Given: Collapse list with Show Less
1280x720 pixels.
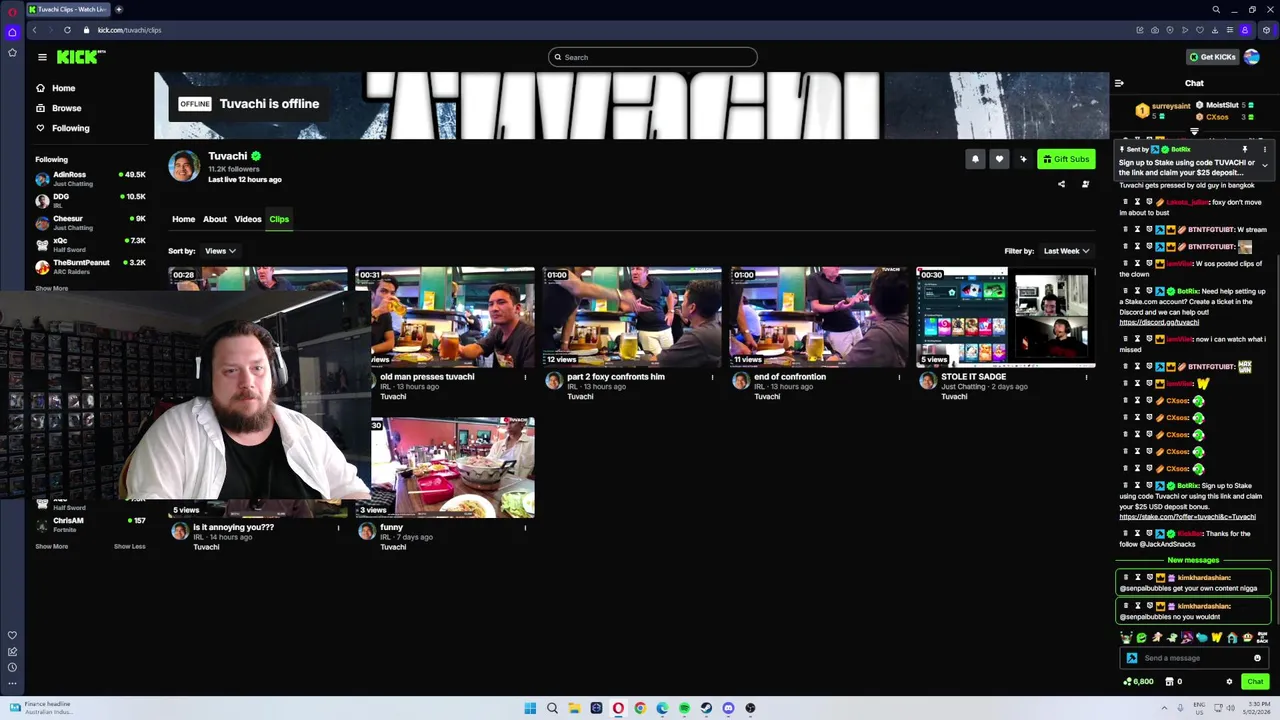Looking at the screenshot, I should coord(129,546).
